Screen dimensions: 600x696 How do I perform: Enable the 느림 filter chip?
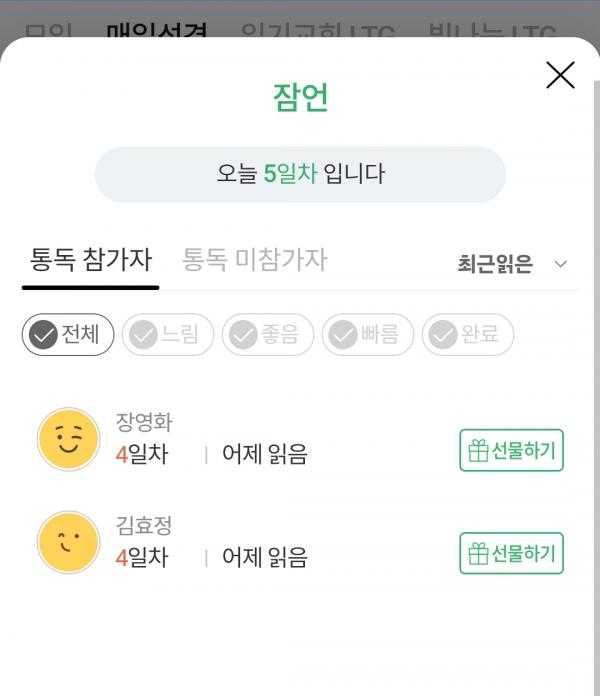click(168, 335)
